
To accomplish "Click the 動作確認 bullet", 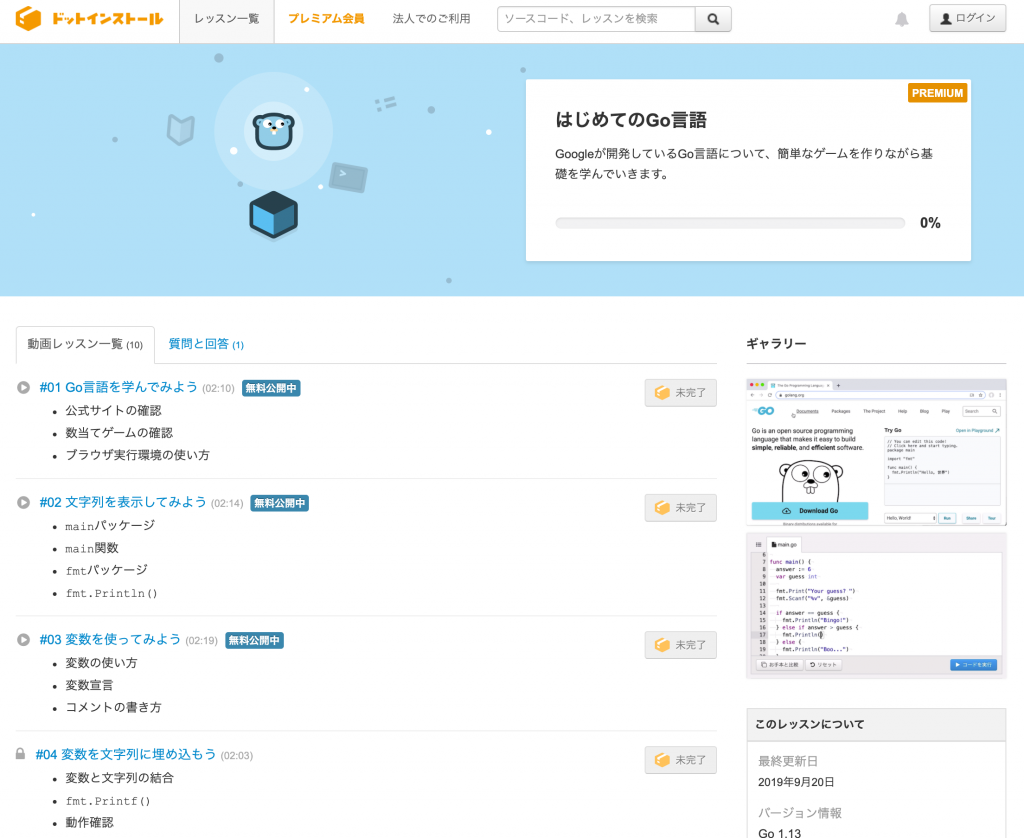I will pos(89,822).
